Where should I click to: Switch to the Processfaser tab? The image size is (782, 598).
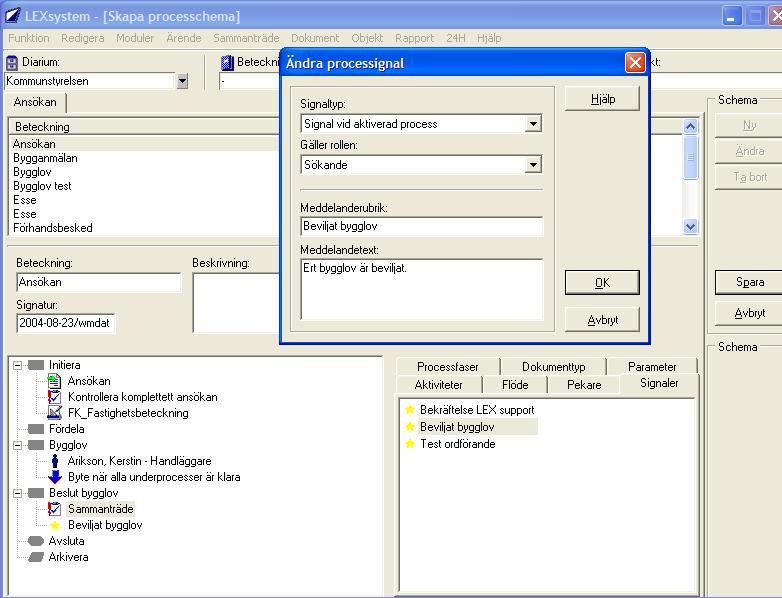447,367
